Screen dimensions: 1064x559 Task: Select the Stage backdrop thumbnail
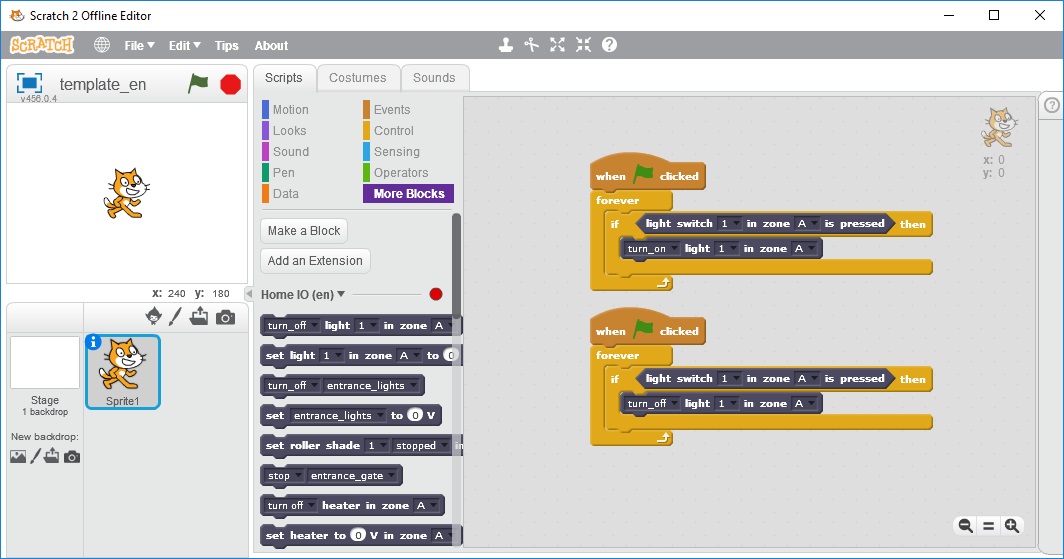45,363
